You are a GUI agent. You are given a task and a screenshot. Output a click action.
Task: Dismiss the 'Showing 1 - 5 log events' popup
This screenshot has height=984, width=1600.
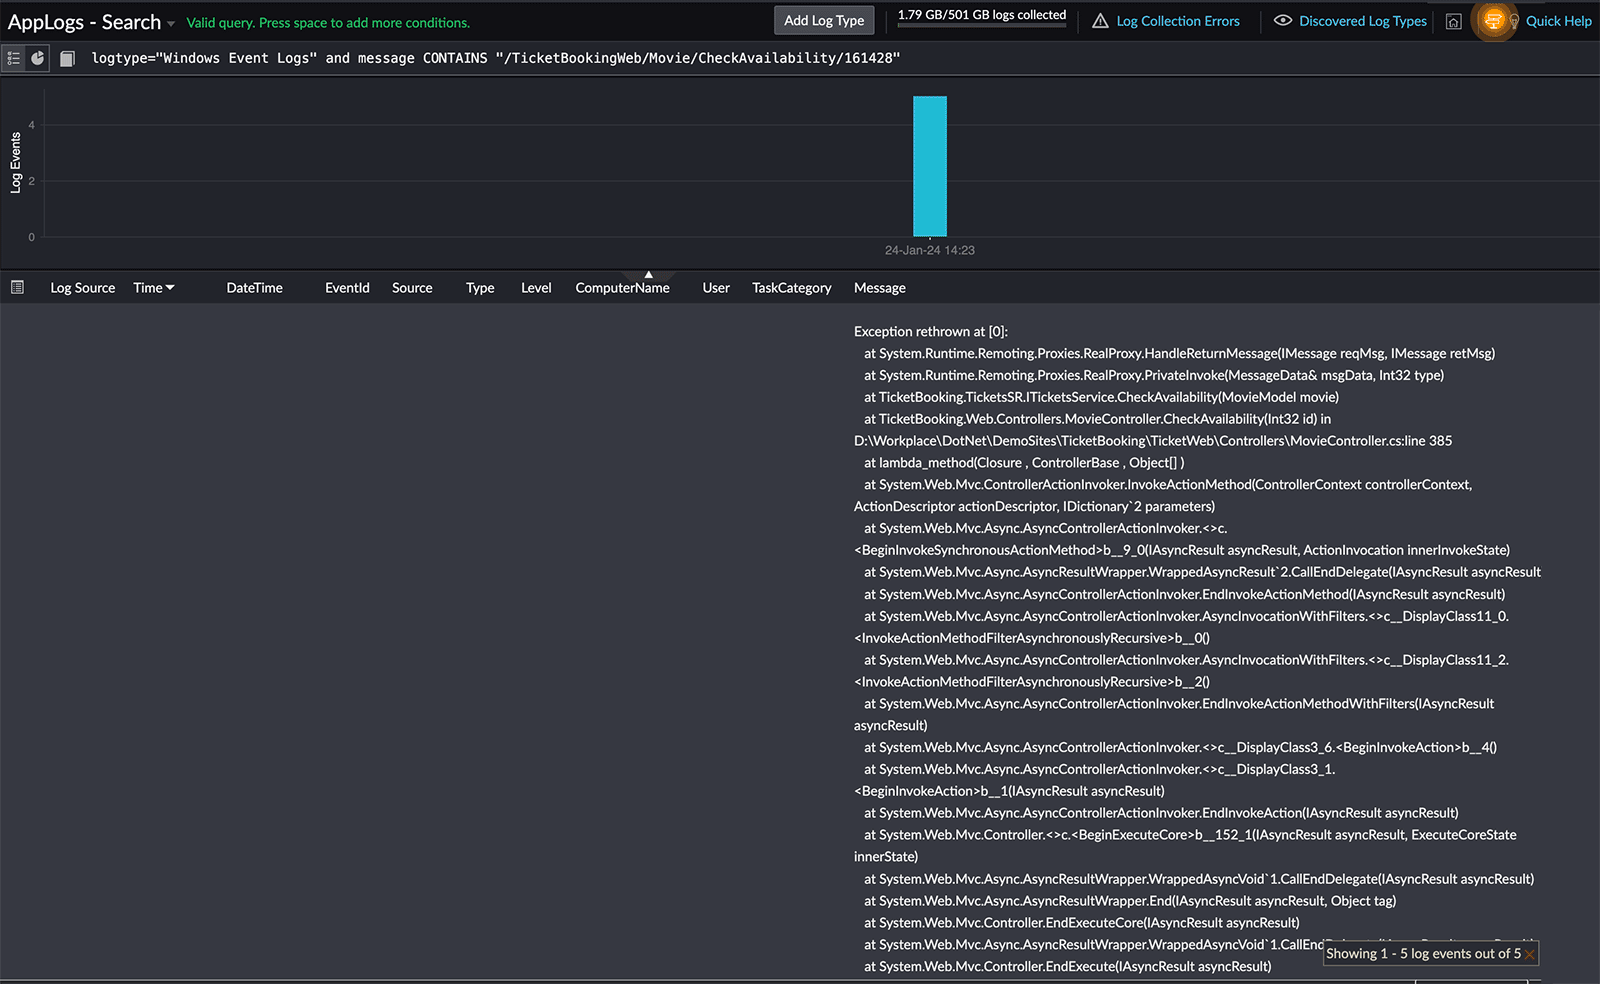point(1529,955)
